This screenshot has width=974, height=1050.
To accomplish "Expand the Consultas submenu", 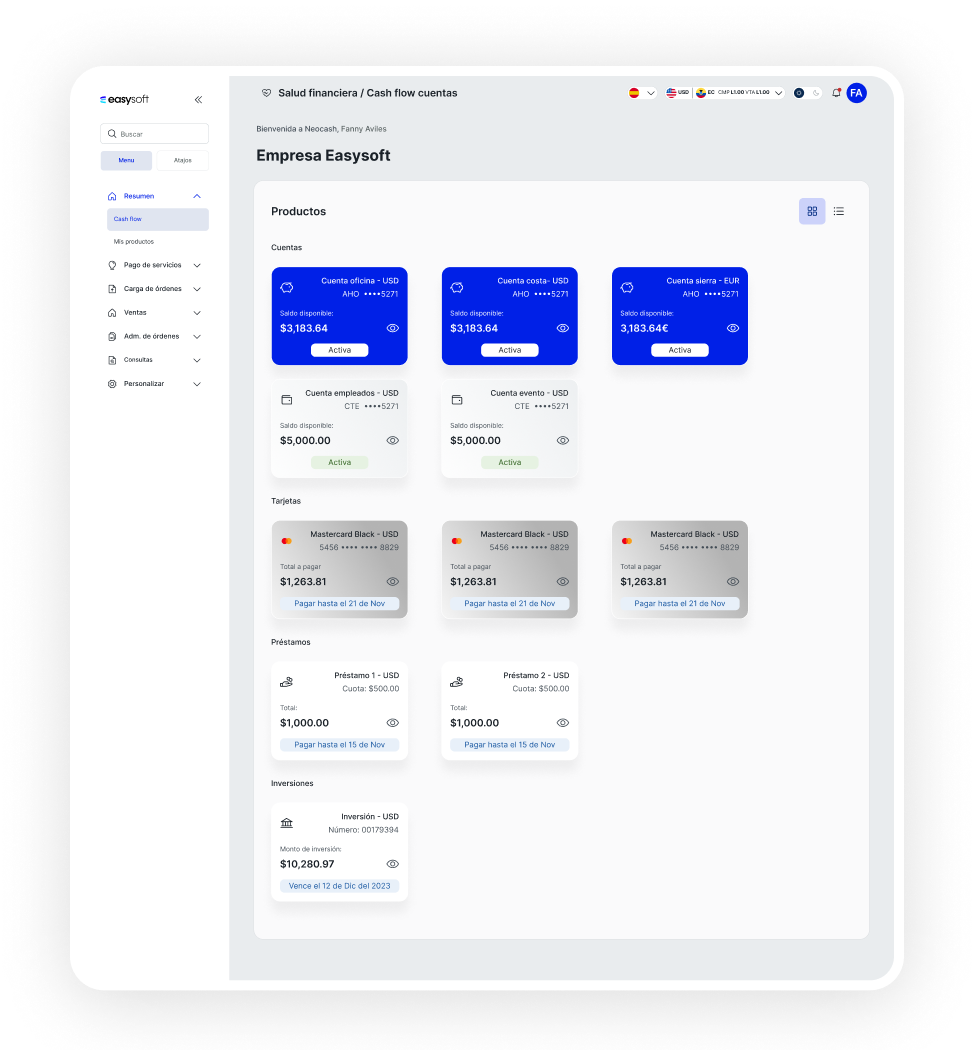I will (197, 360).
